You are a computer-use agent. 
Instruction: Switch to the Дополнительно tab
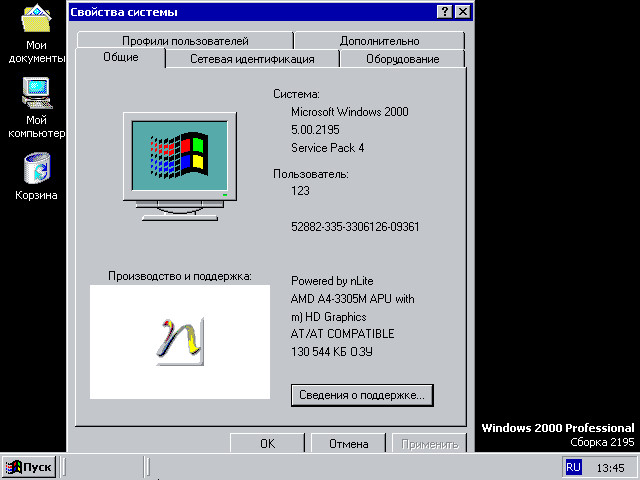click(379, 40)
